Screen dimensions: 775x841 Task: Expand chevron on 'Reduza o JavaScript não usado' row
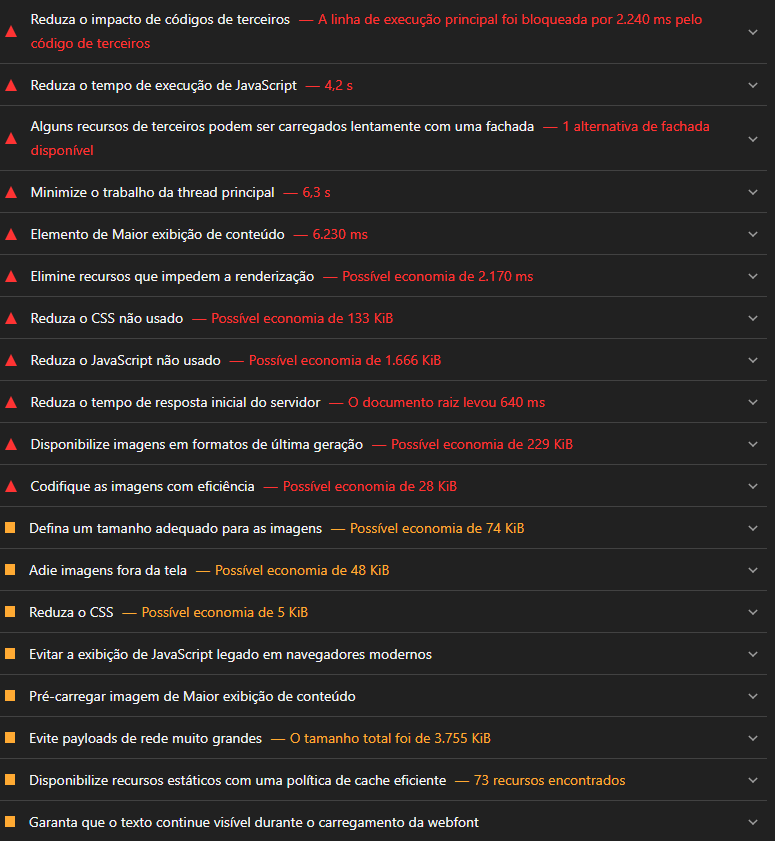pyautogui.click(x=753, y=360)
